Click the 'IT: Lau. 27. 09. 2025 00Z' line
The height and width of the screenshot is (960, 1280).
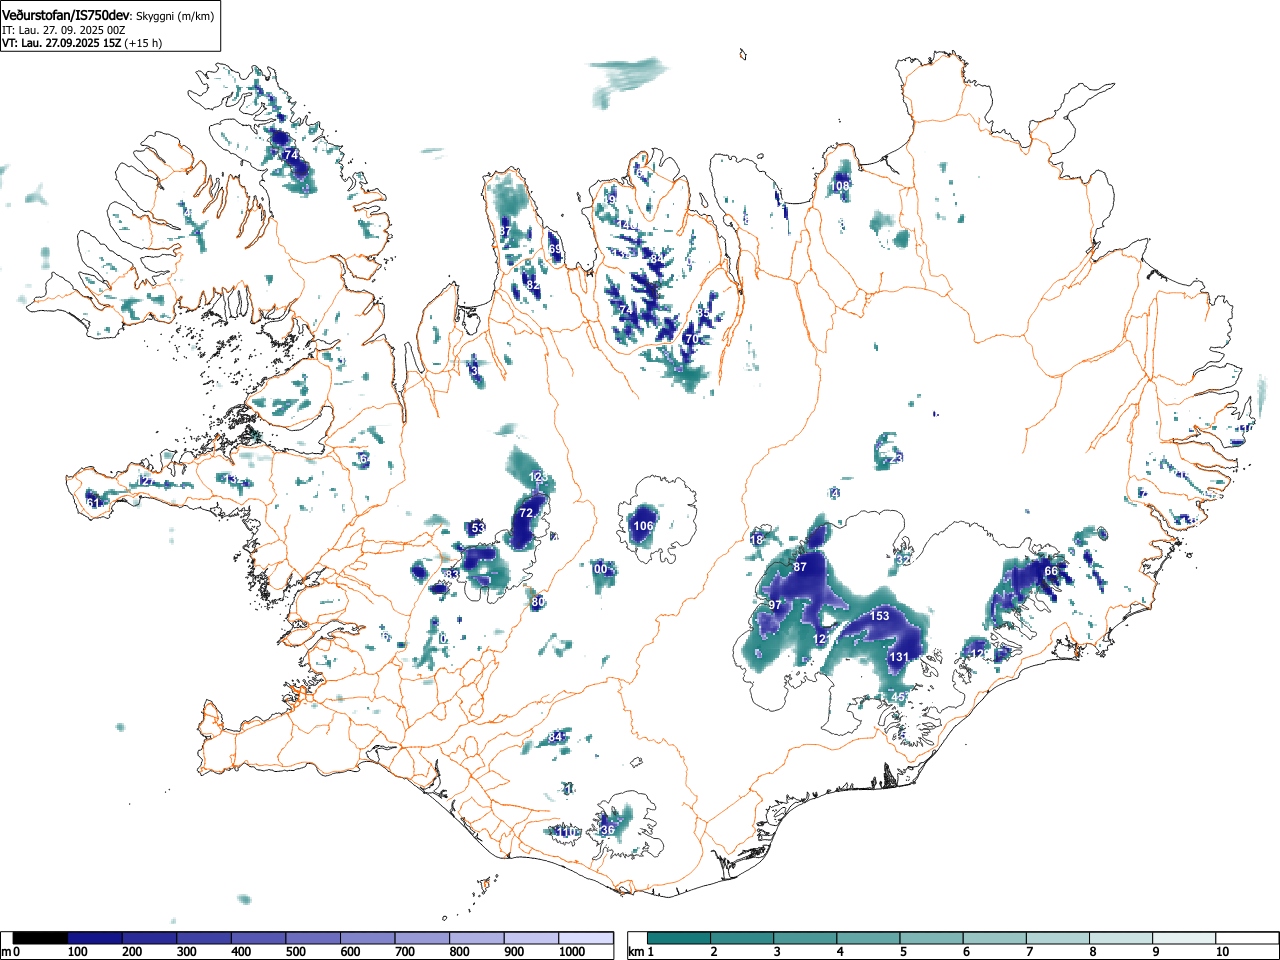(64, 30)
